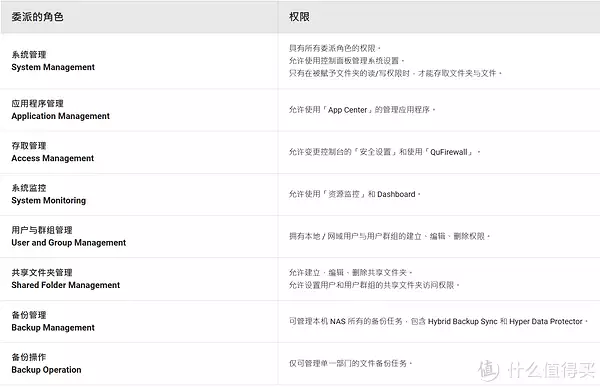Click User and Group Management role

[68, 242]
